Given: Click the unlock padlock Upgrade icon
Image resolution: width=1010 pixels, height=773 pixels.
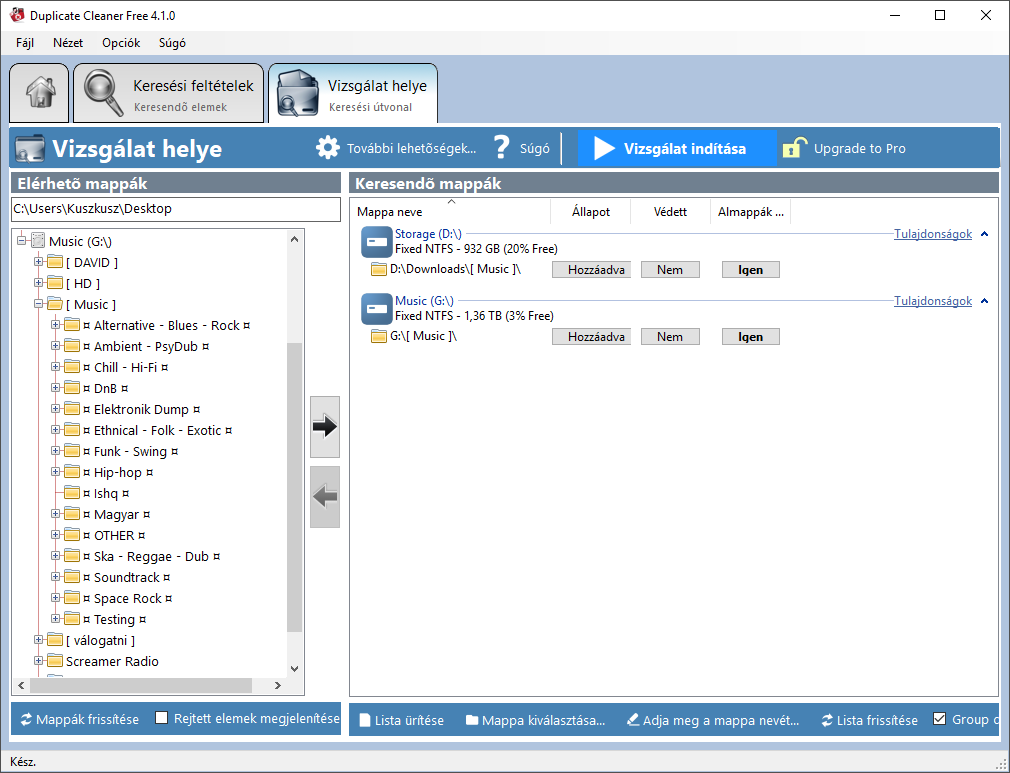Looking at the screenshot, I should tap(795, 148).
